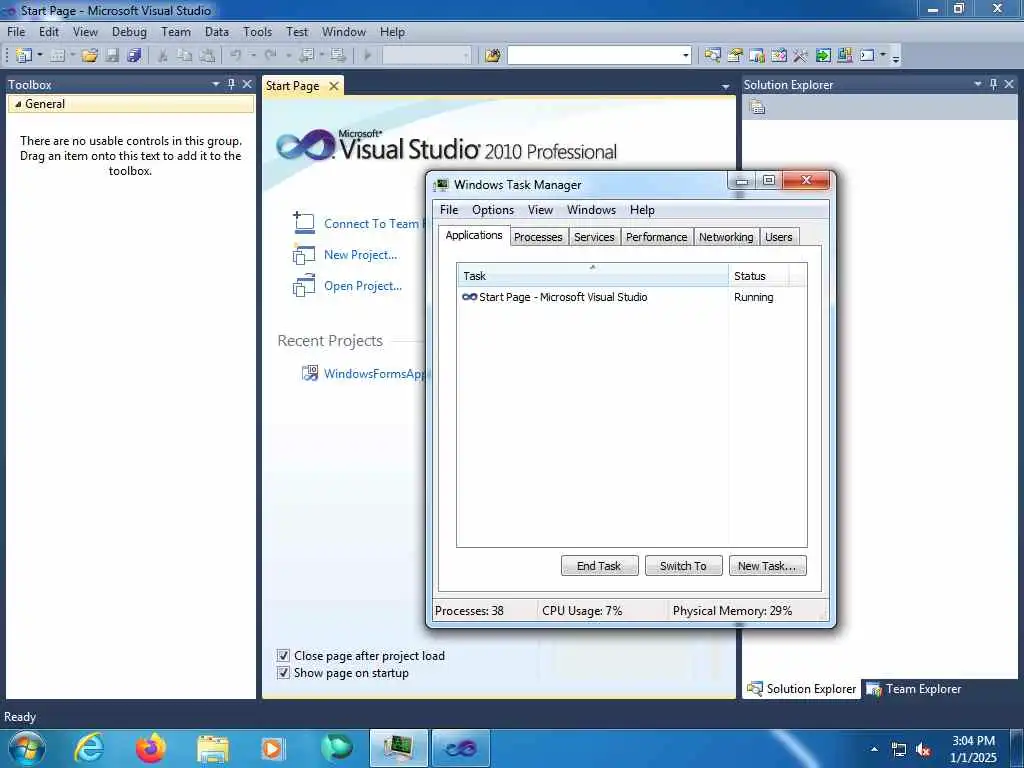This screenshot has width=1024, height=768.
Task: Switch to the Team Explorer bottom tab
Action: (x=914, y=689)
